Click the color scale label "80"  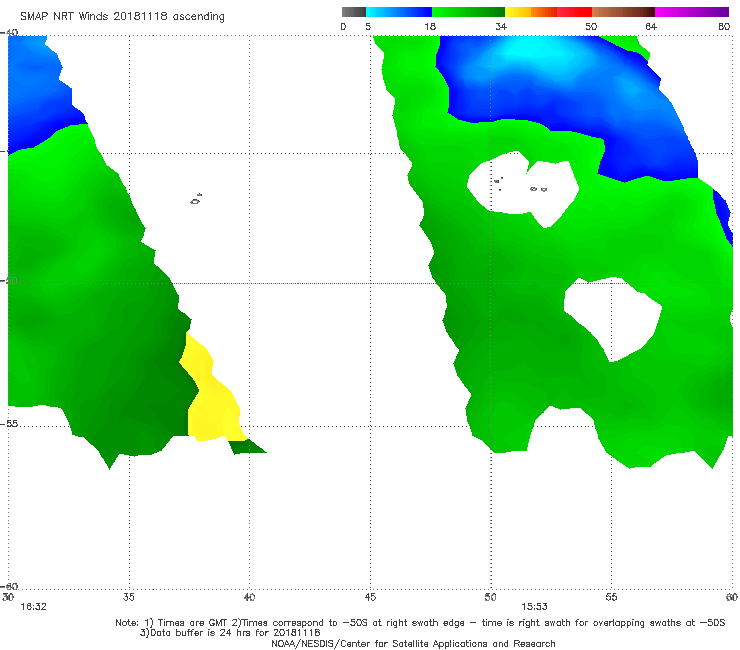724,27
